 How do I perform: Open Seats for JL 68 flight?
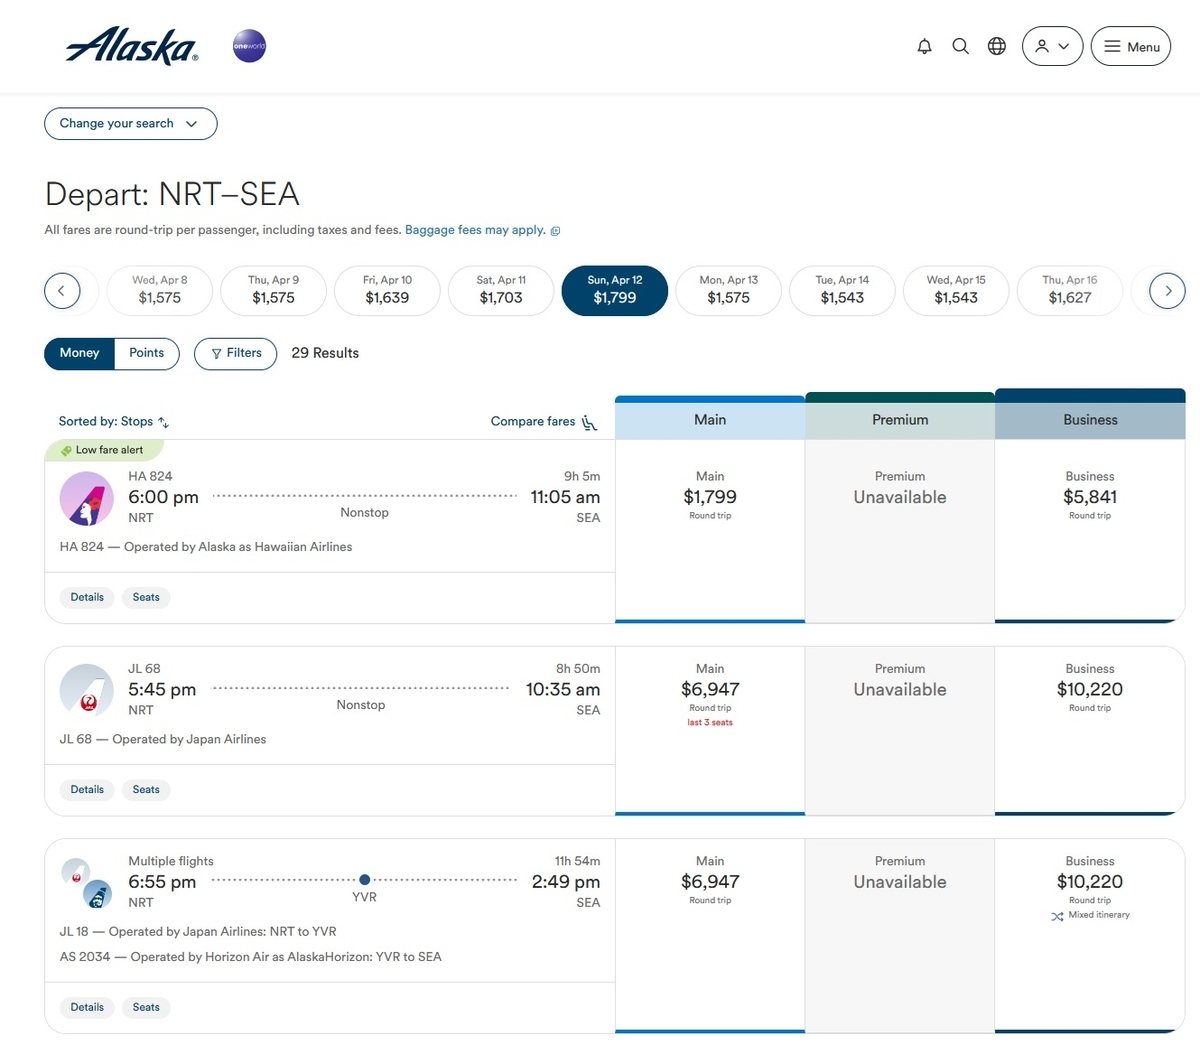coord(146,790)
